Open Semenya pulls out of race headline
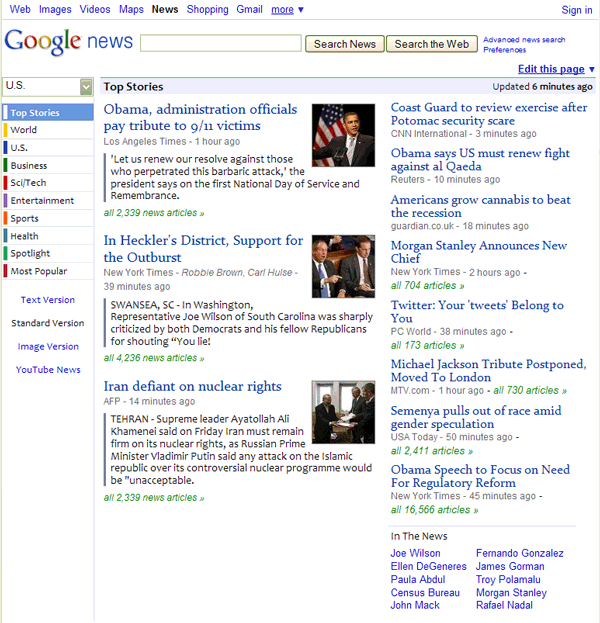 pos(476,417)
